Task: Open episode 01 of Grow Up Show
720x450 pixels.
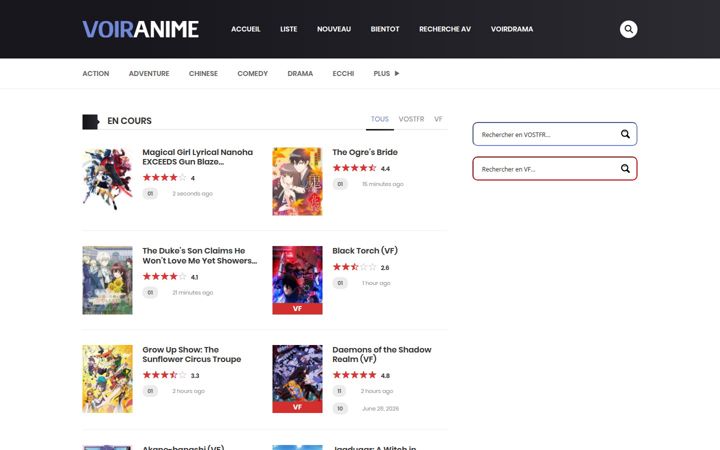Action: [150, 391]
